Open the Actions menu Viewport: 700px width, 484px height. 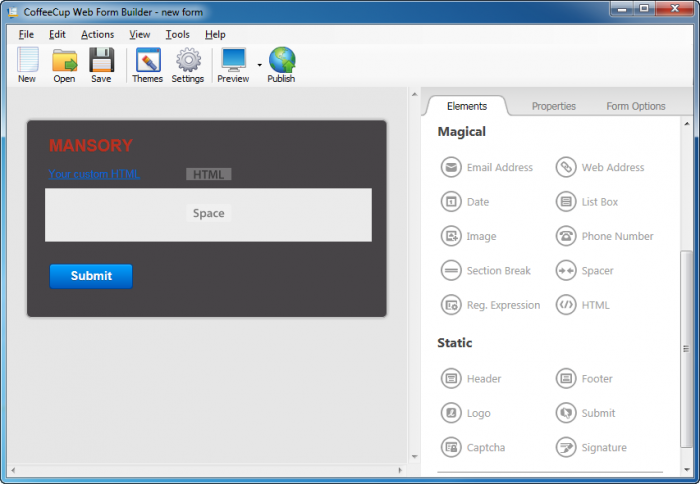coord(98,34)
